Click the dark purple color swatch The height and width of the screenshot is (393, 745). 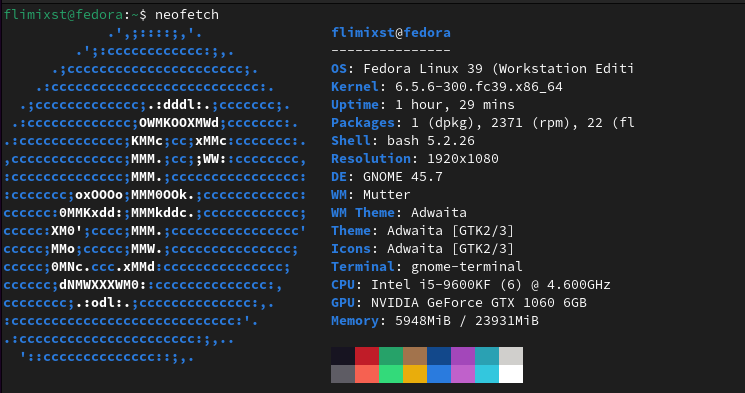pyautogui.click(x=463, y=356)
